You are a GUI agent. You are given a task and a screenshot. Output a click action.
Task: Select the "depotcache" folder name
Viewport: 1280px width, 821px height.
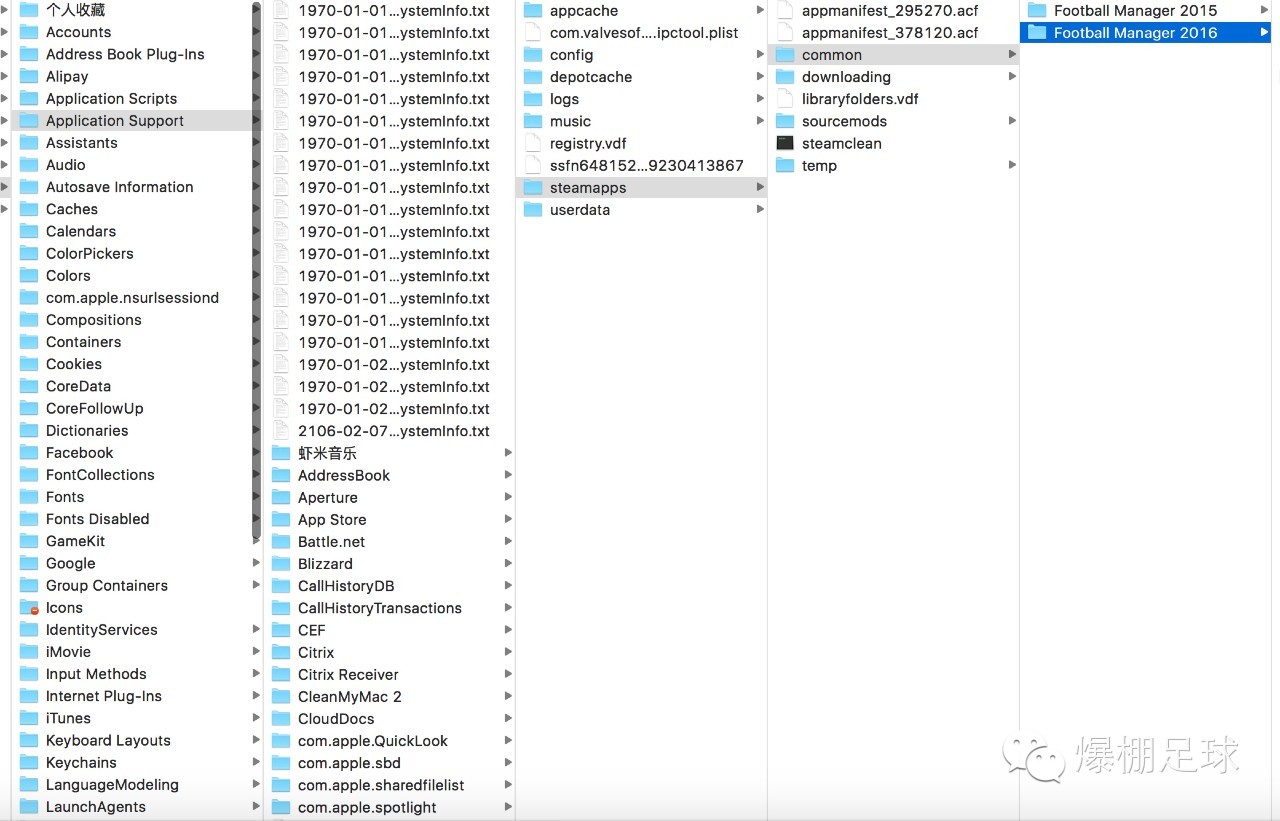click(x=591, y=77)
